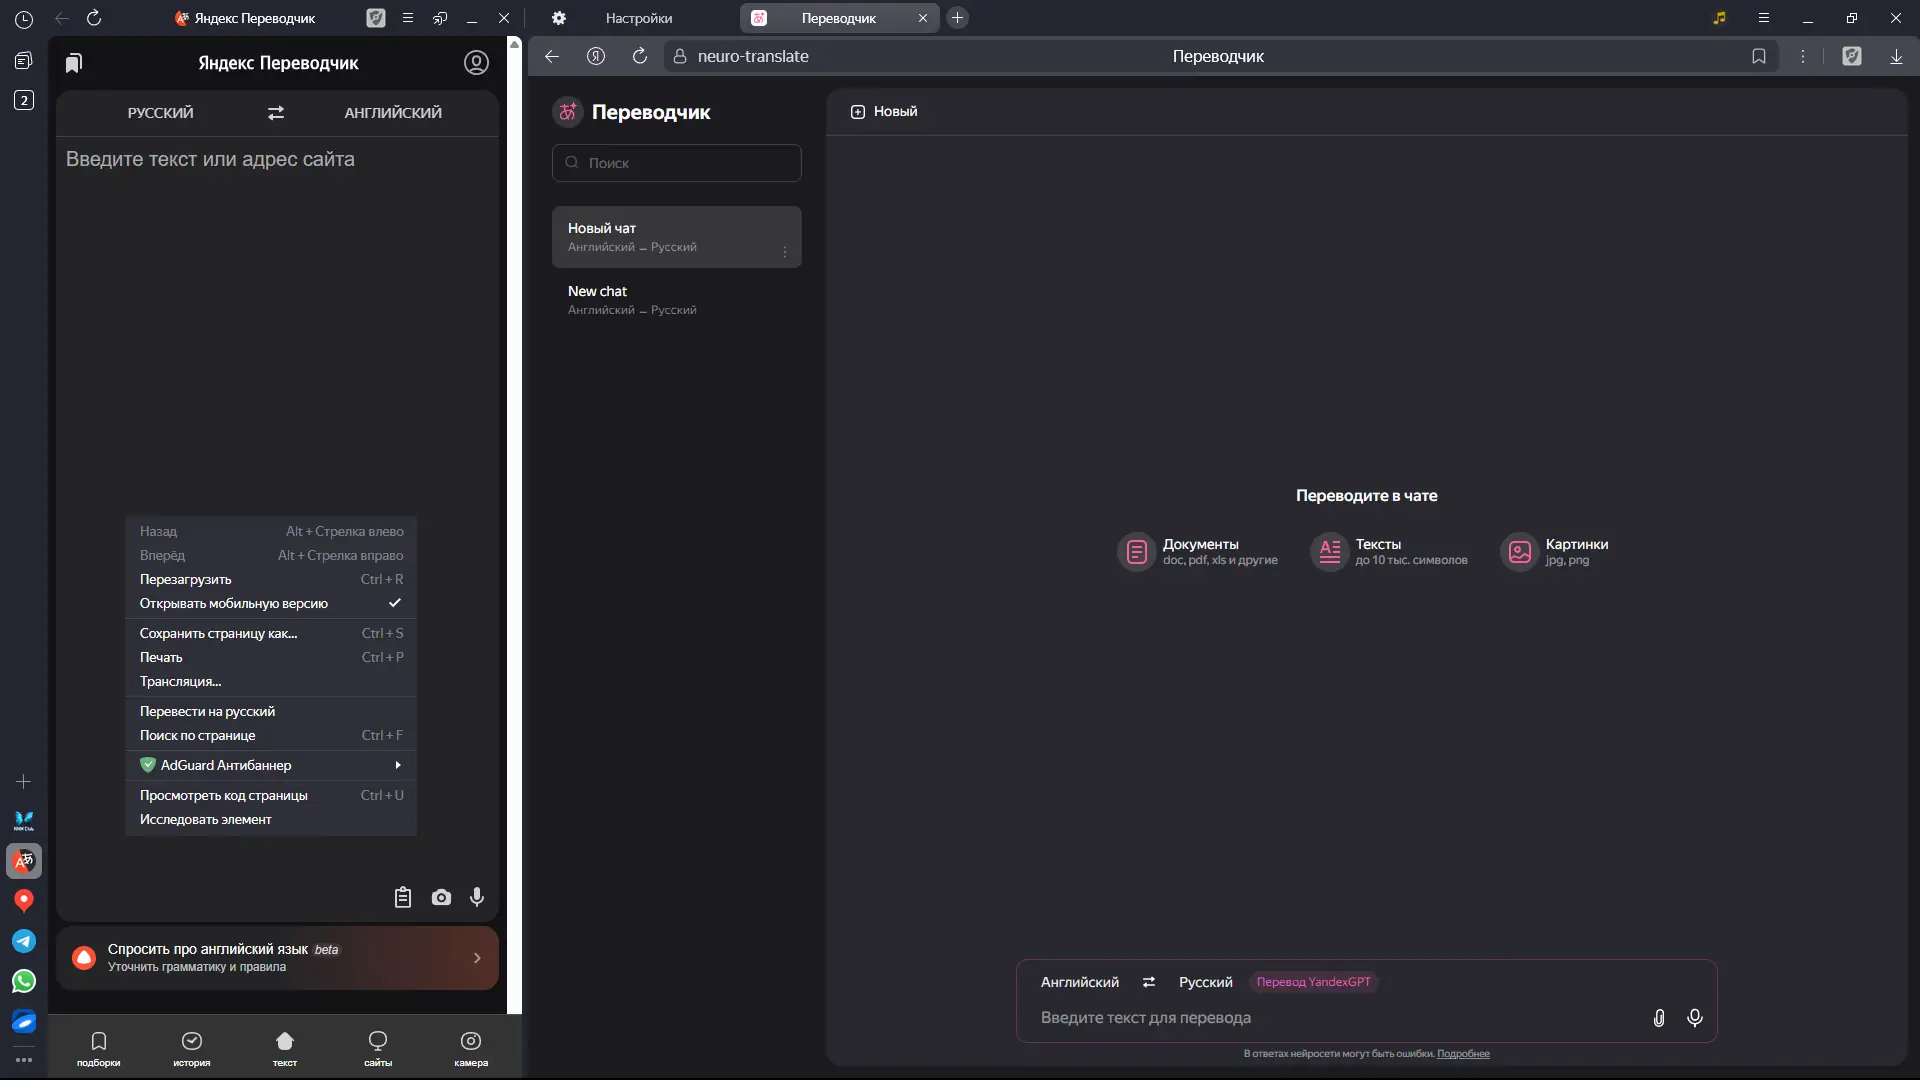1920x1080 pixels.
Task: Click the Новый chat button
Action: coord(884,112)
